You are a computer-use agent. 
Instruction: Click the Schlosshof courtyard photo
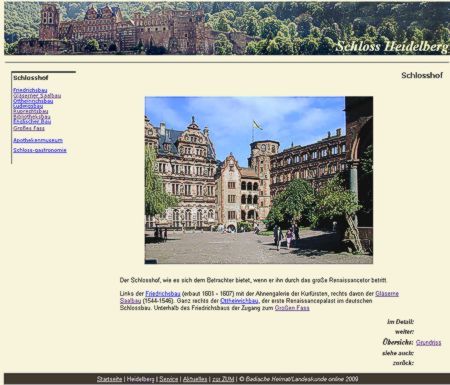259,180
